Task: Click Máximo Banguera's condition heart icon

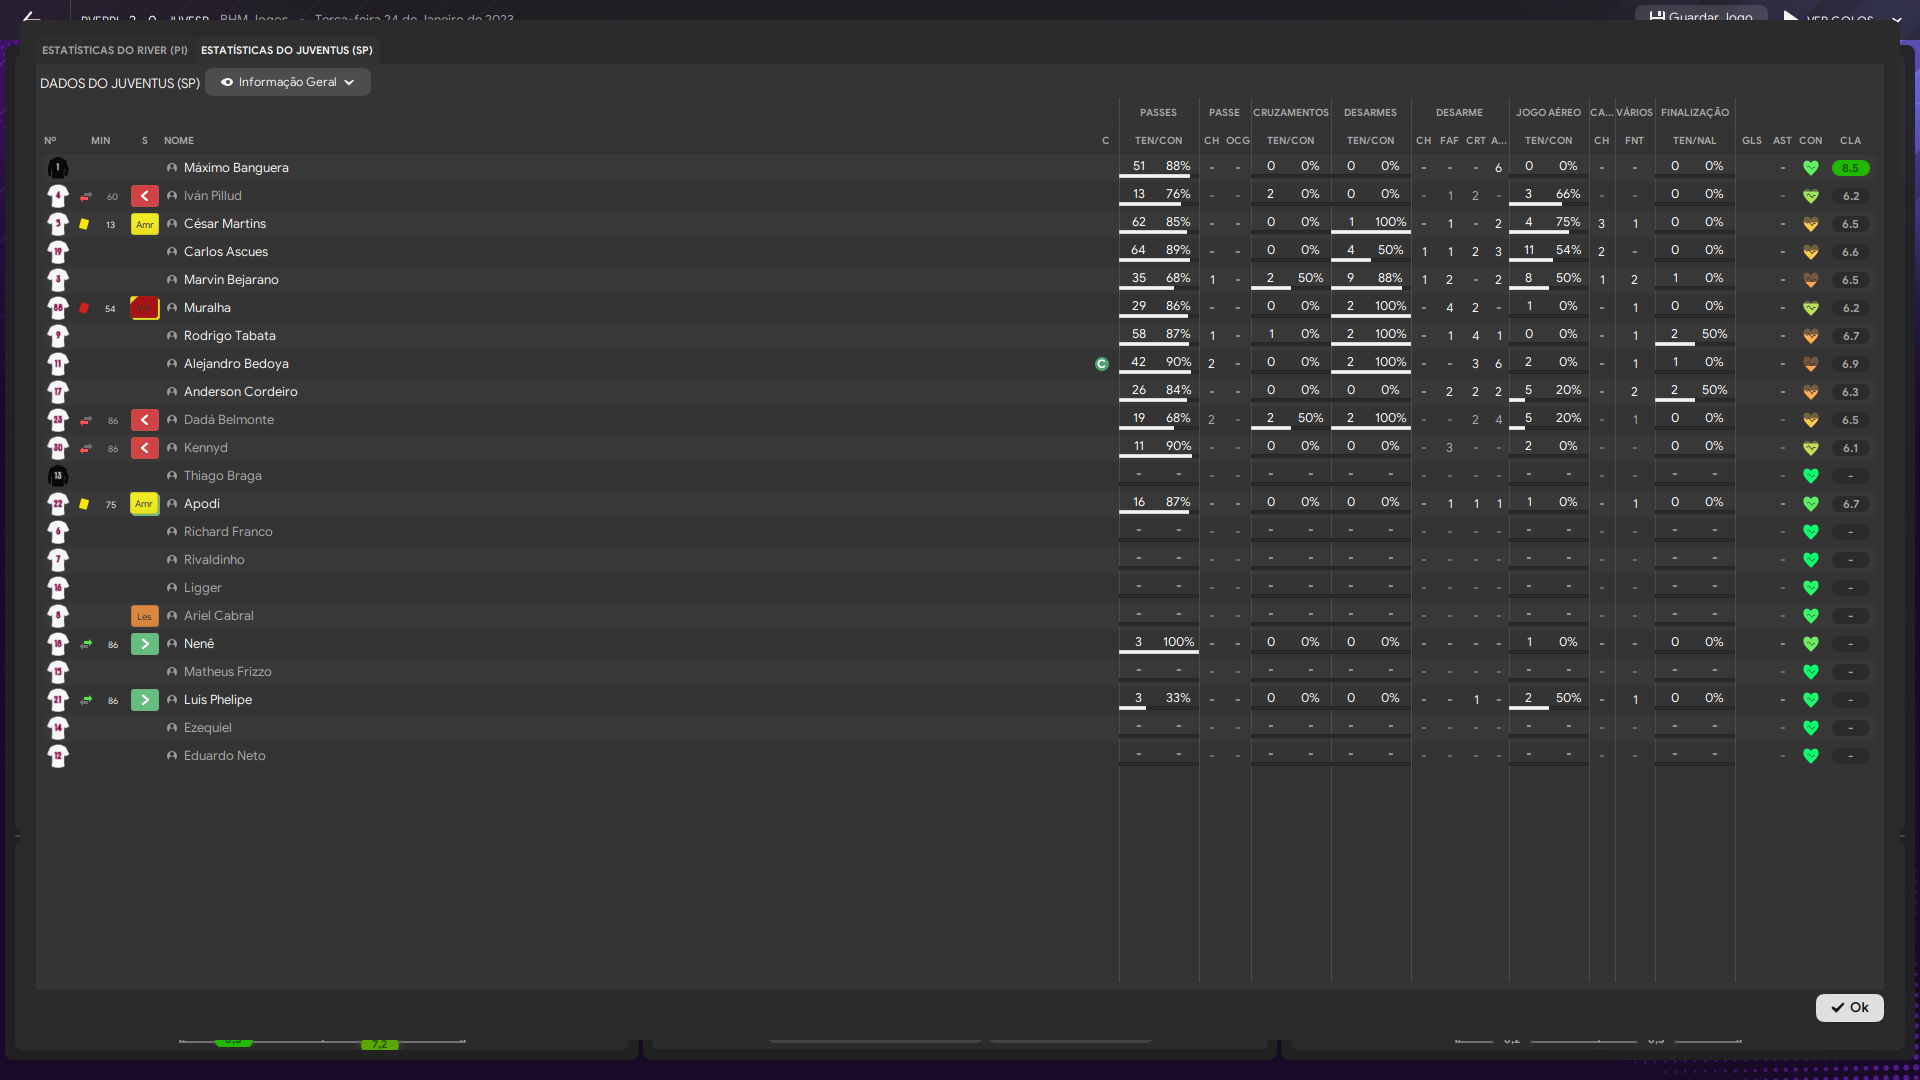Action: point(1811,168)
